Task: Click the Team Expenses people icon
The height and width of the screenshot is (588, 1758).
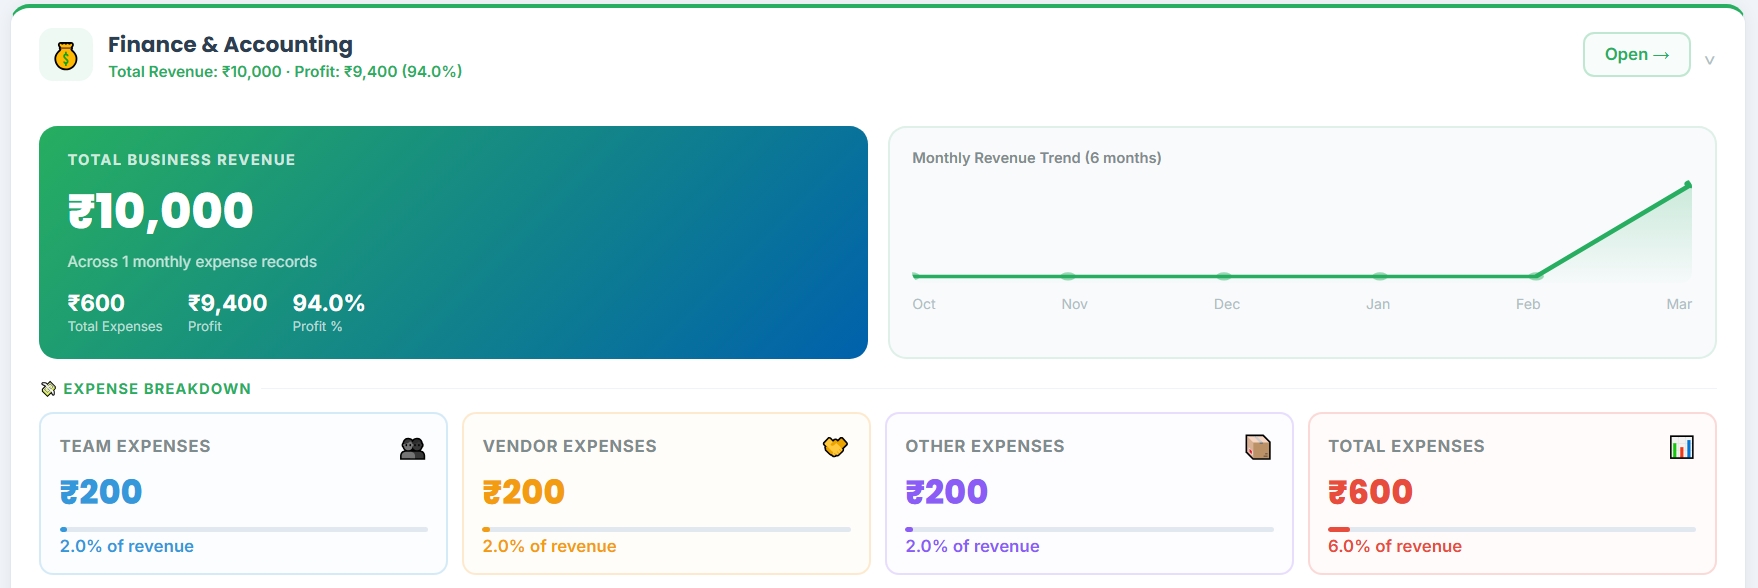Action: [x=412, y=448]
